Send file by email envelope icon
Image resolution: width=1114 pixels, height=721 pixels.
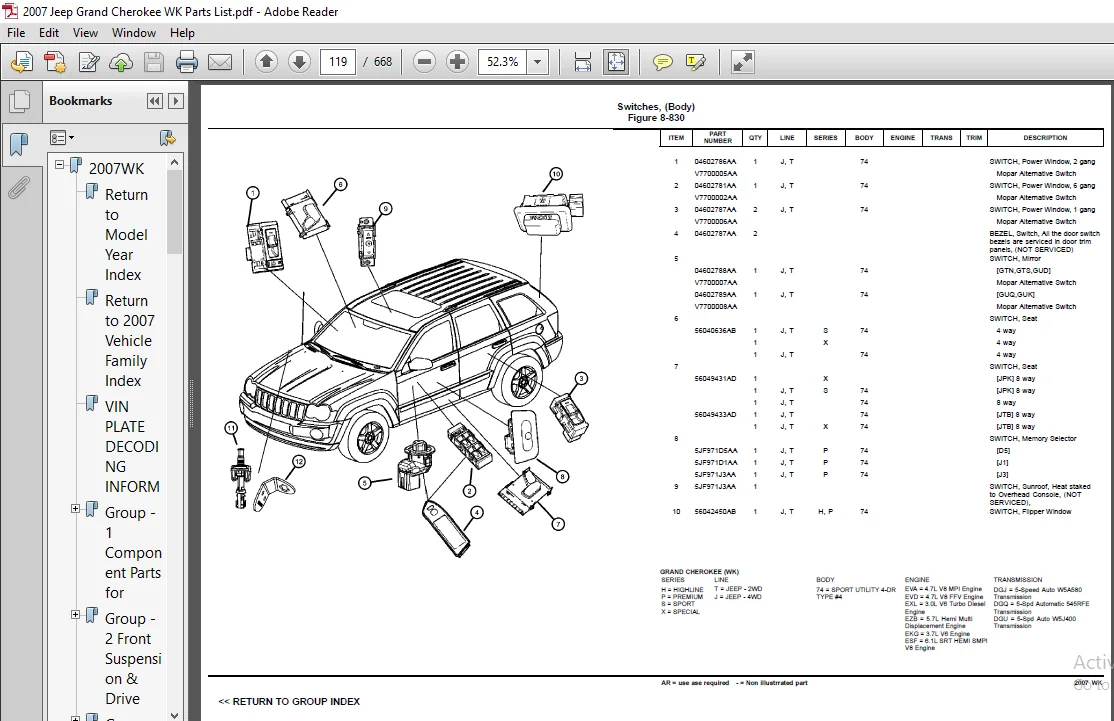220,63
